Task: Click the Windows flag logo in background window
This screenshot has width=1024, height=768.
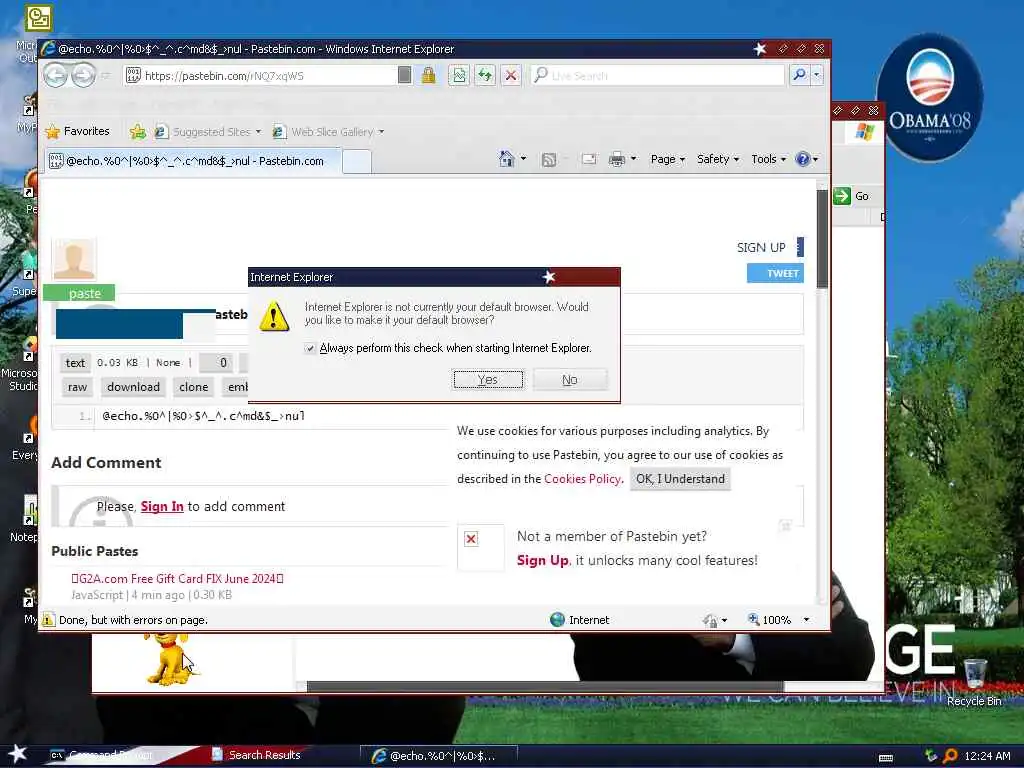Action: [x=864, y=132]
